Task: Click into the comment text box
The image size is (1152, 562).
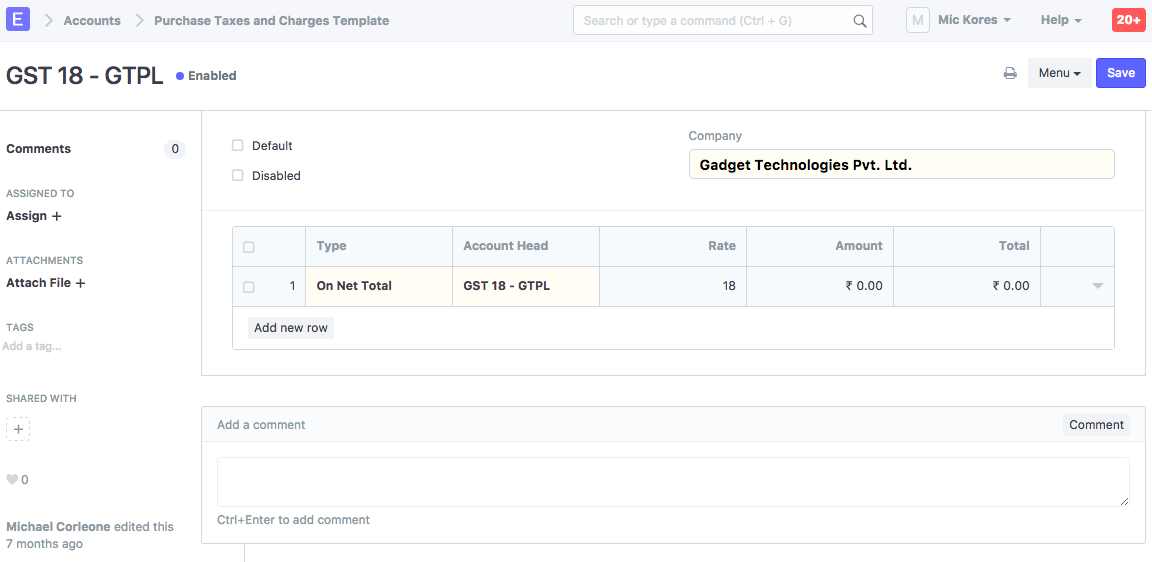Action: coord(672,482)
